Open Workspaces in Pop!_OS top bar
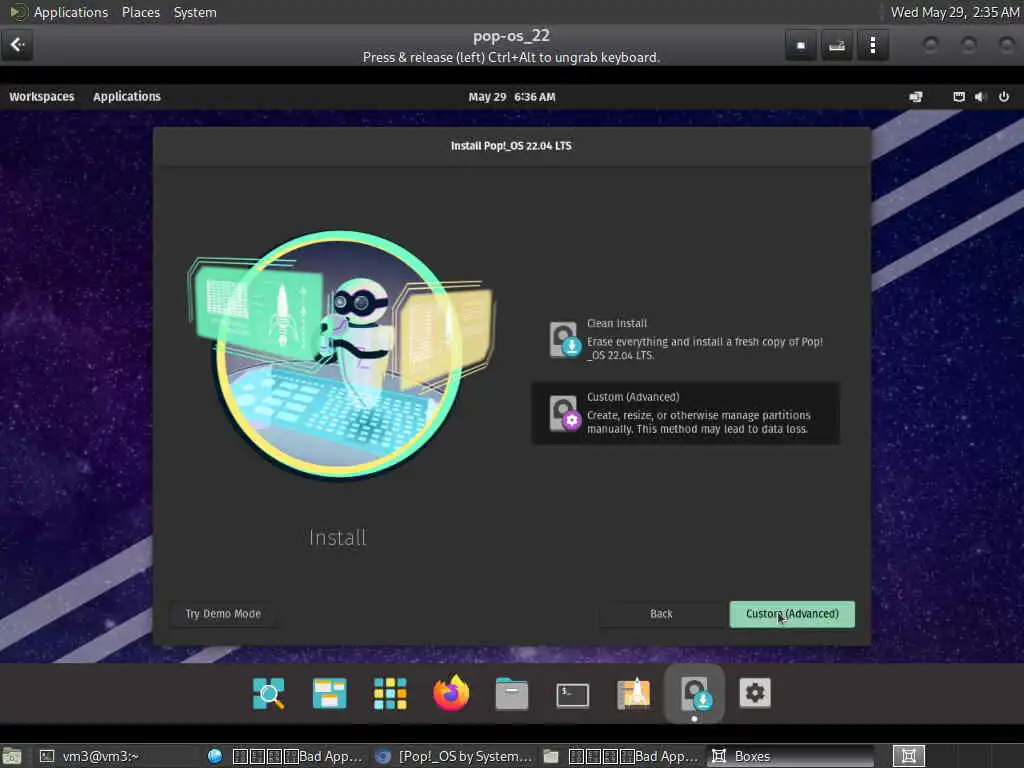This screenshot has height=768, width=1024. pyautogui.click(x=42, y=97)
